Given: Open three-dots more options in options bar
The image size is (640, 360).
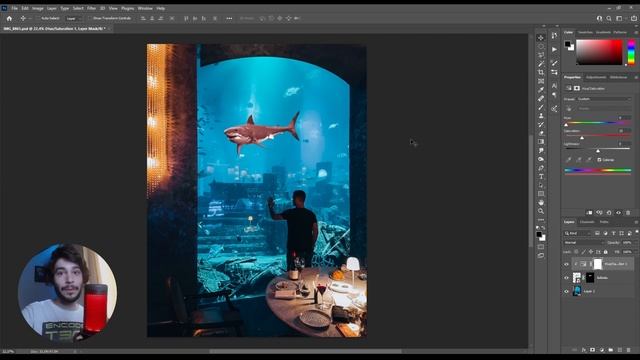Looking at the screenshot, I should (229, 18).
